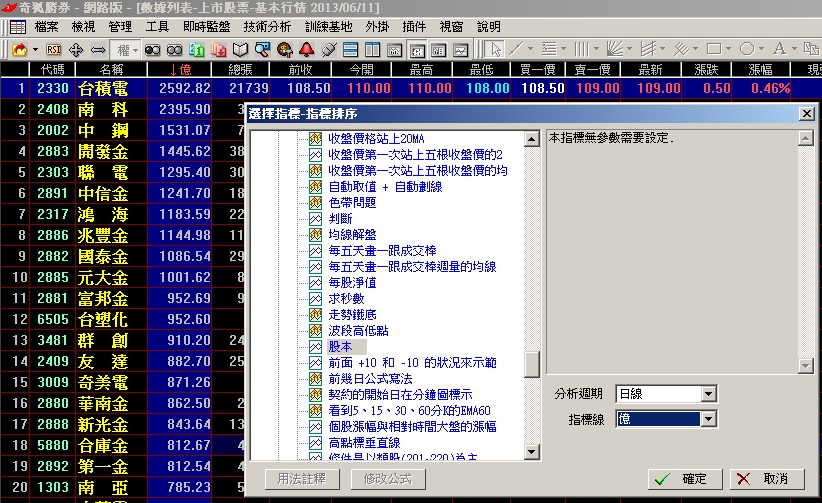The height and width of the screenshot is (503, 822).
Task: Click the open book toolbar icon
Action: (241, 50)
